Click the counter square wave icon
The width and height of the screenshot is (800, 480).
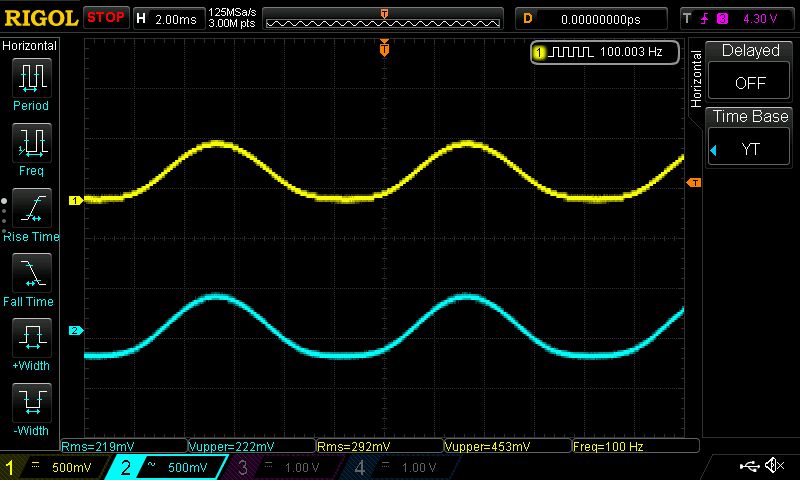pyautogui.click(x=570, y=52)
